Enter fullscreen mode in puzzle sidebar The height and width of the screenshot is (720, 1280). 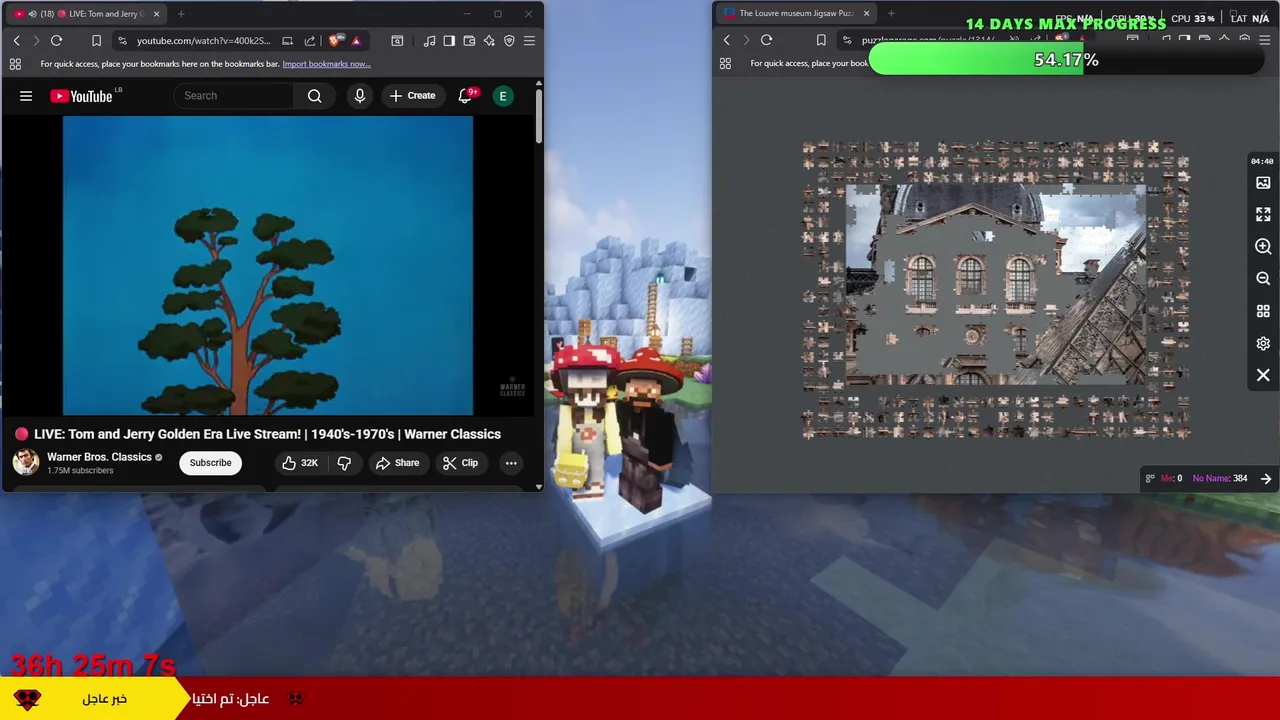coord(1263,215)
